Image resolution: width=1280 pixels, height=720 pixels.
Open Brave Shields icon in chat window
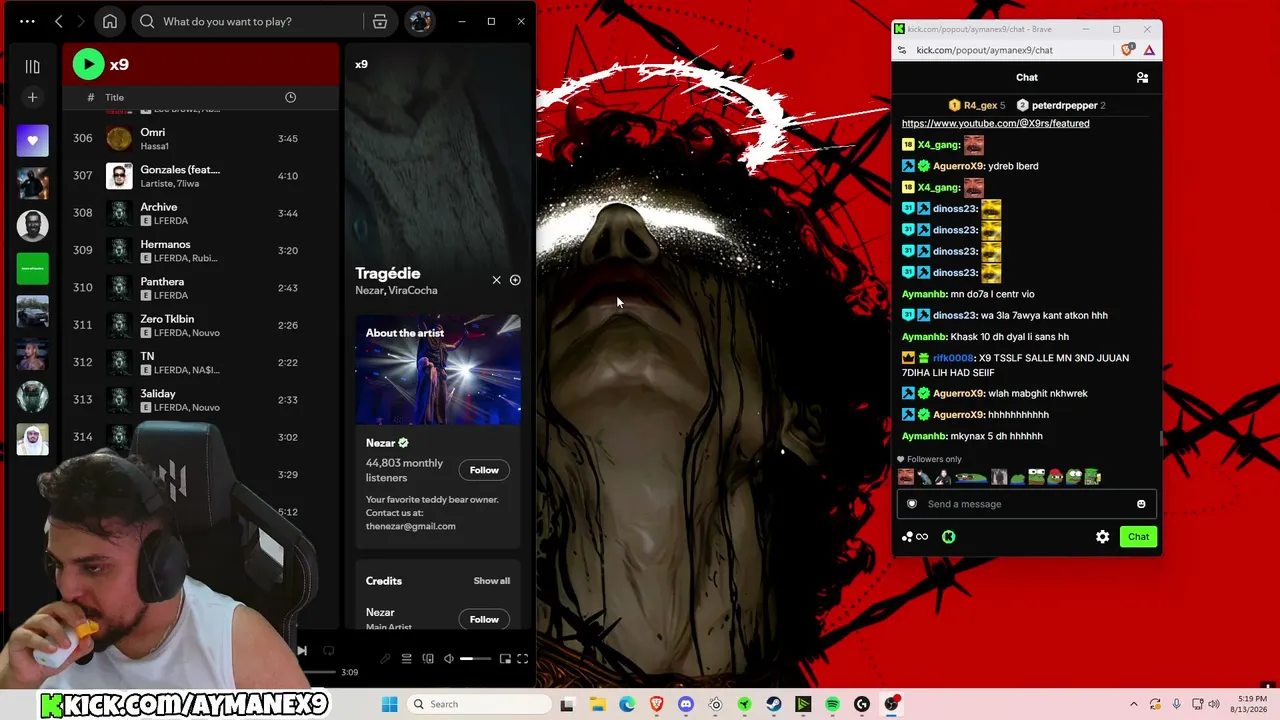1128,50
